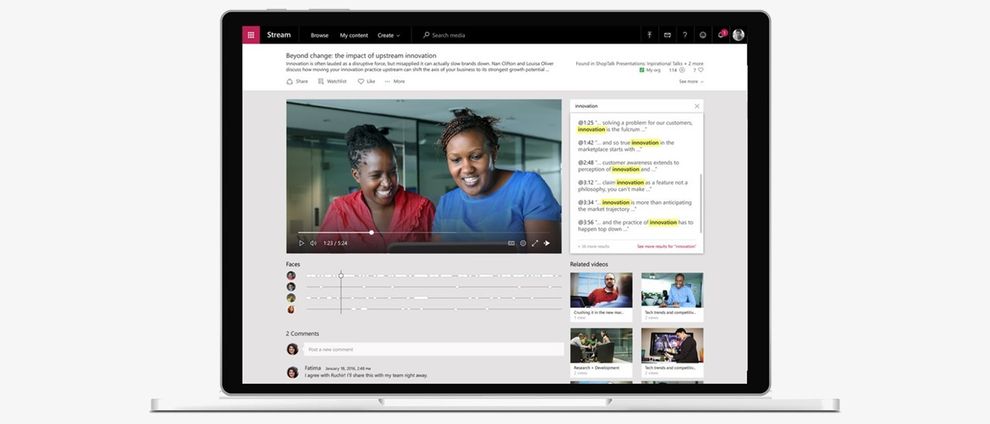Click the Fatima commenter name
The image size is (990, 424).
coord(313,368)
